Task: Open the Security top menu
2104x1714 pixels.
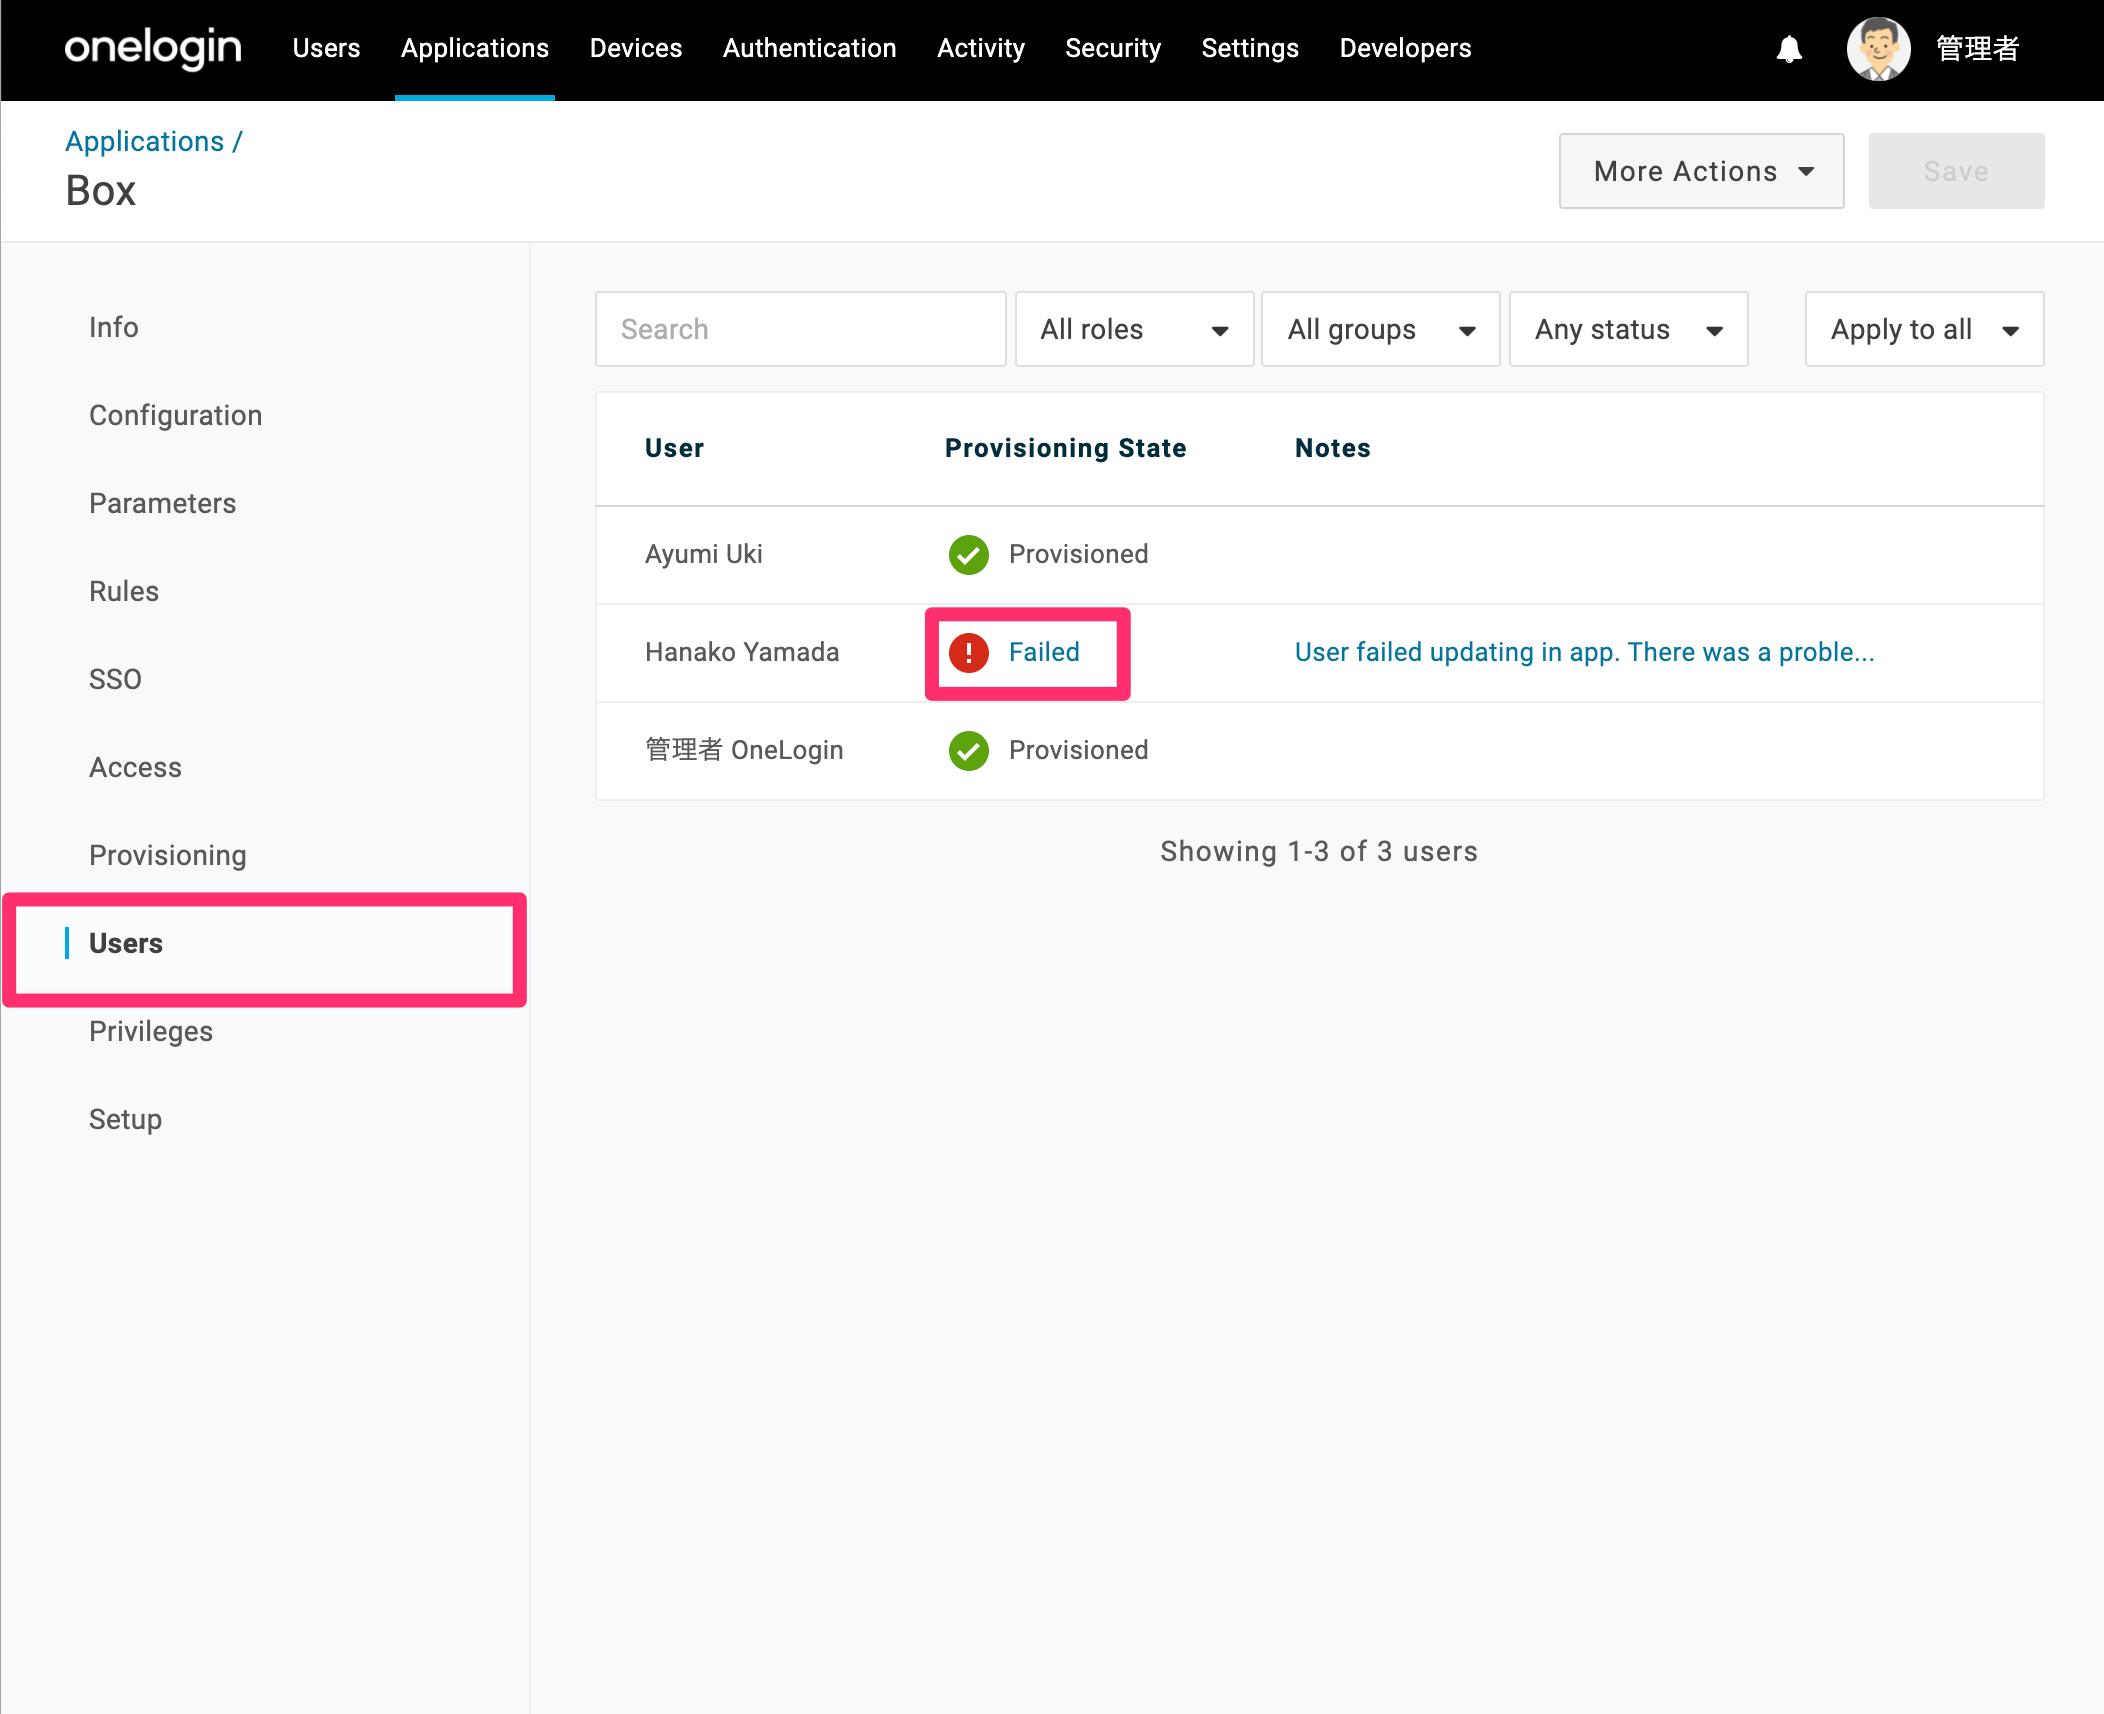Action: pos(1113,48)
